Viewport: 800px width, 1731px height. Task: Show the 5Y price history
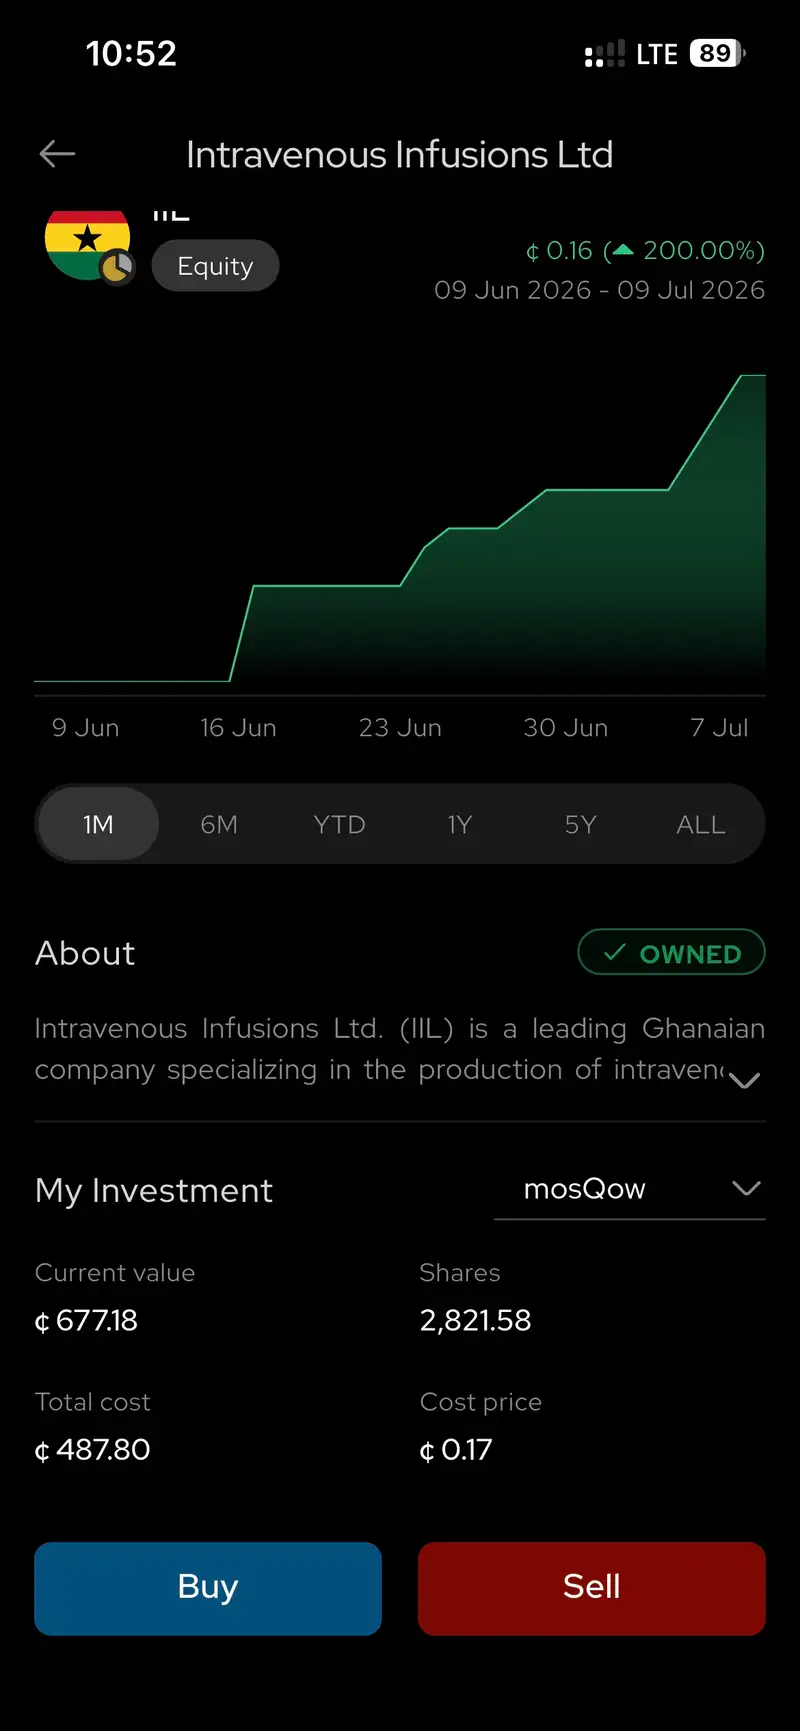(580, 825)
